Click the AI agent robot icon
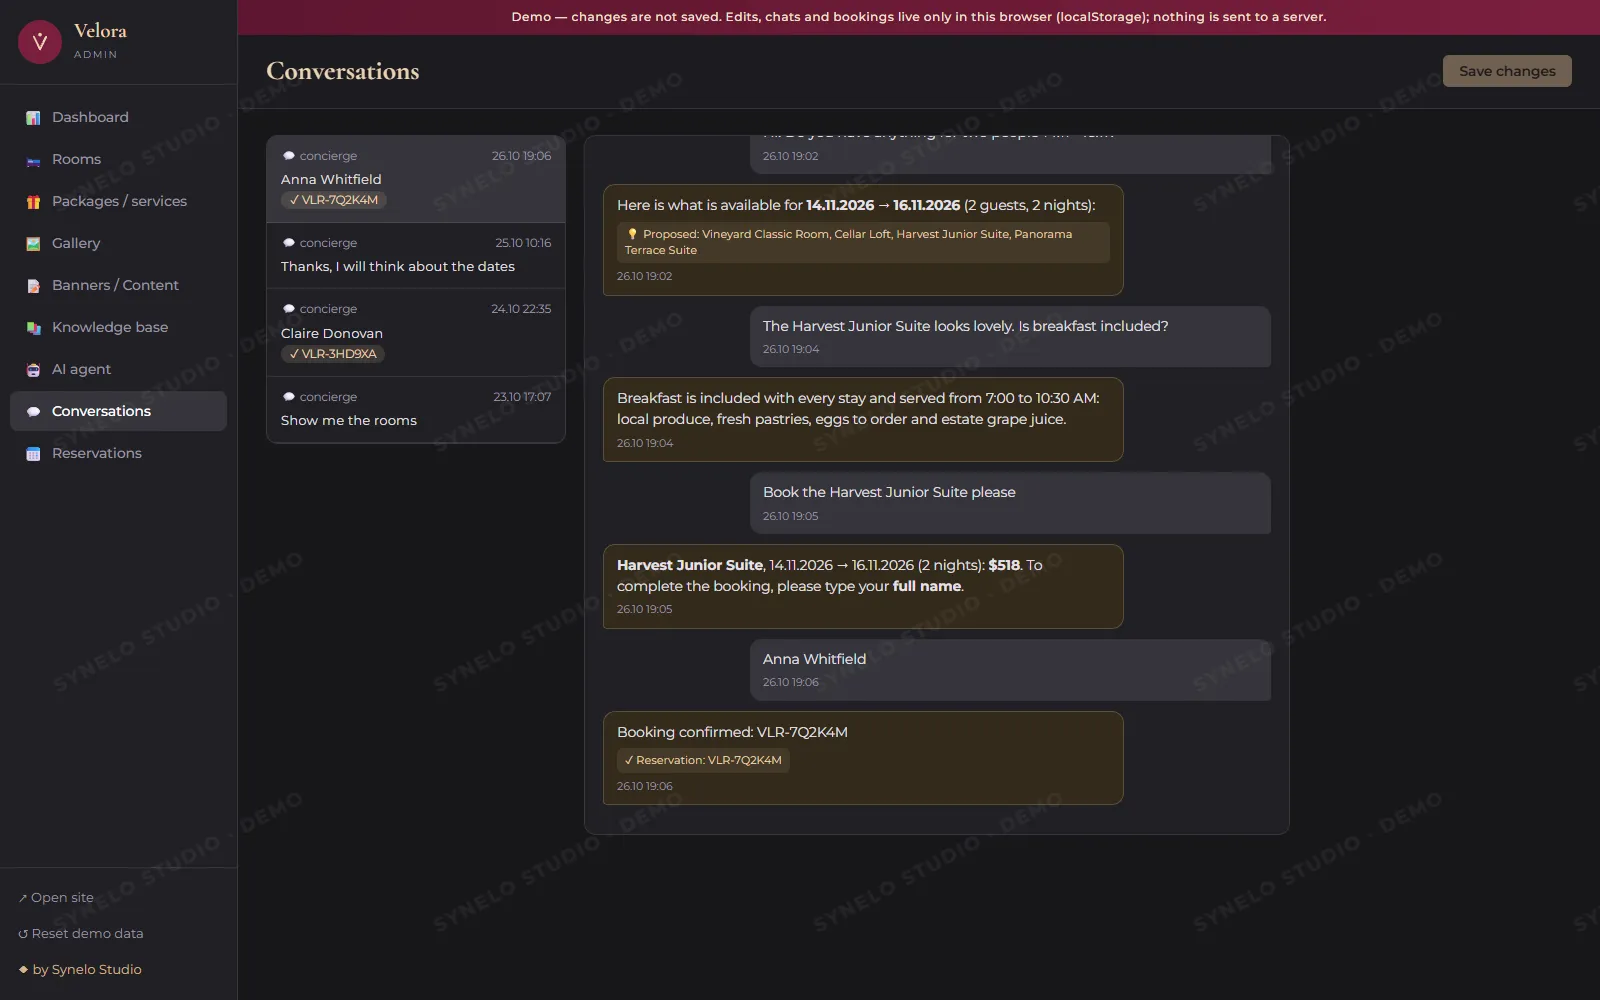1600x1000 pixels. [33, 369]
